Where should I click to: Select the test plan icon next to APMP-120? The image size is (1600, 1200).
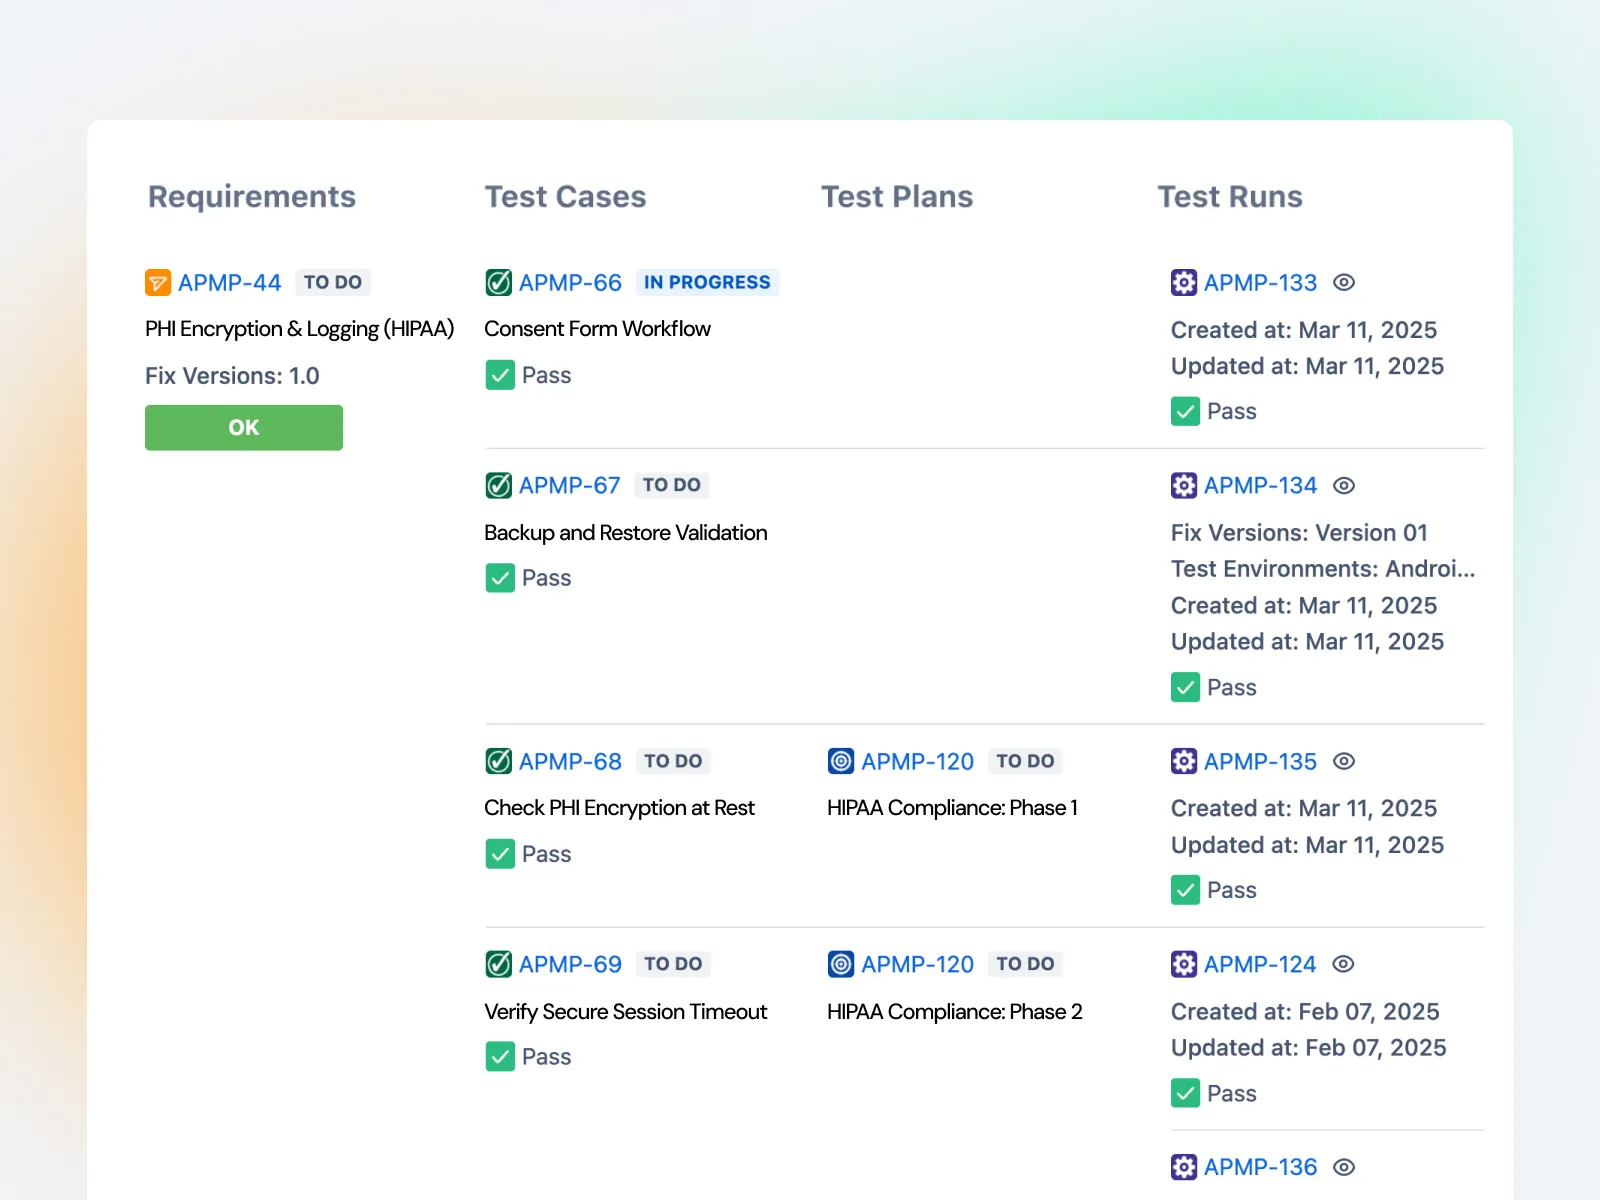point(840,761)
